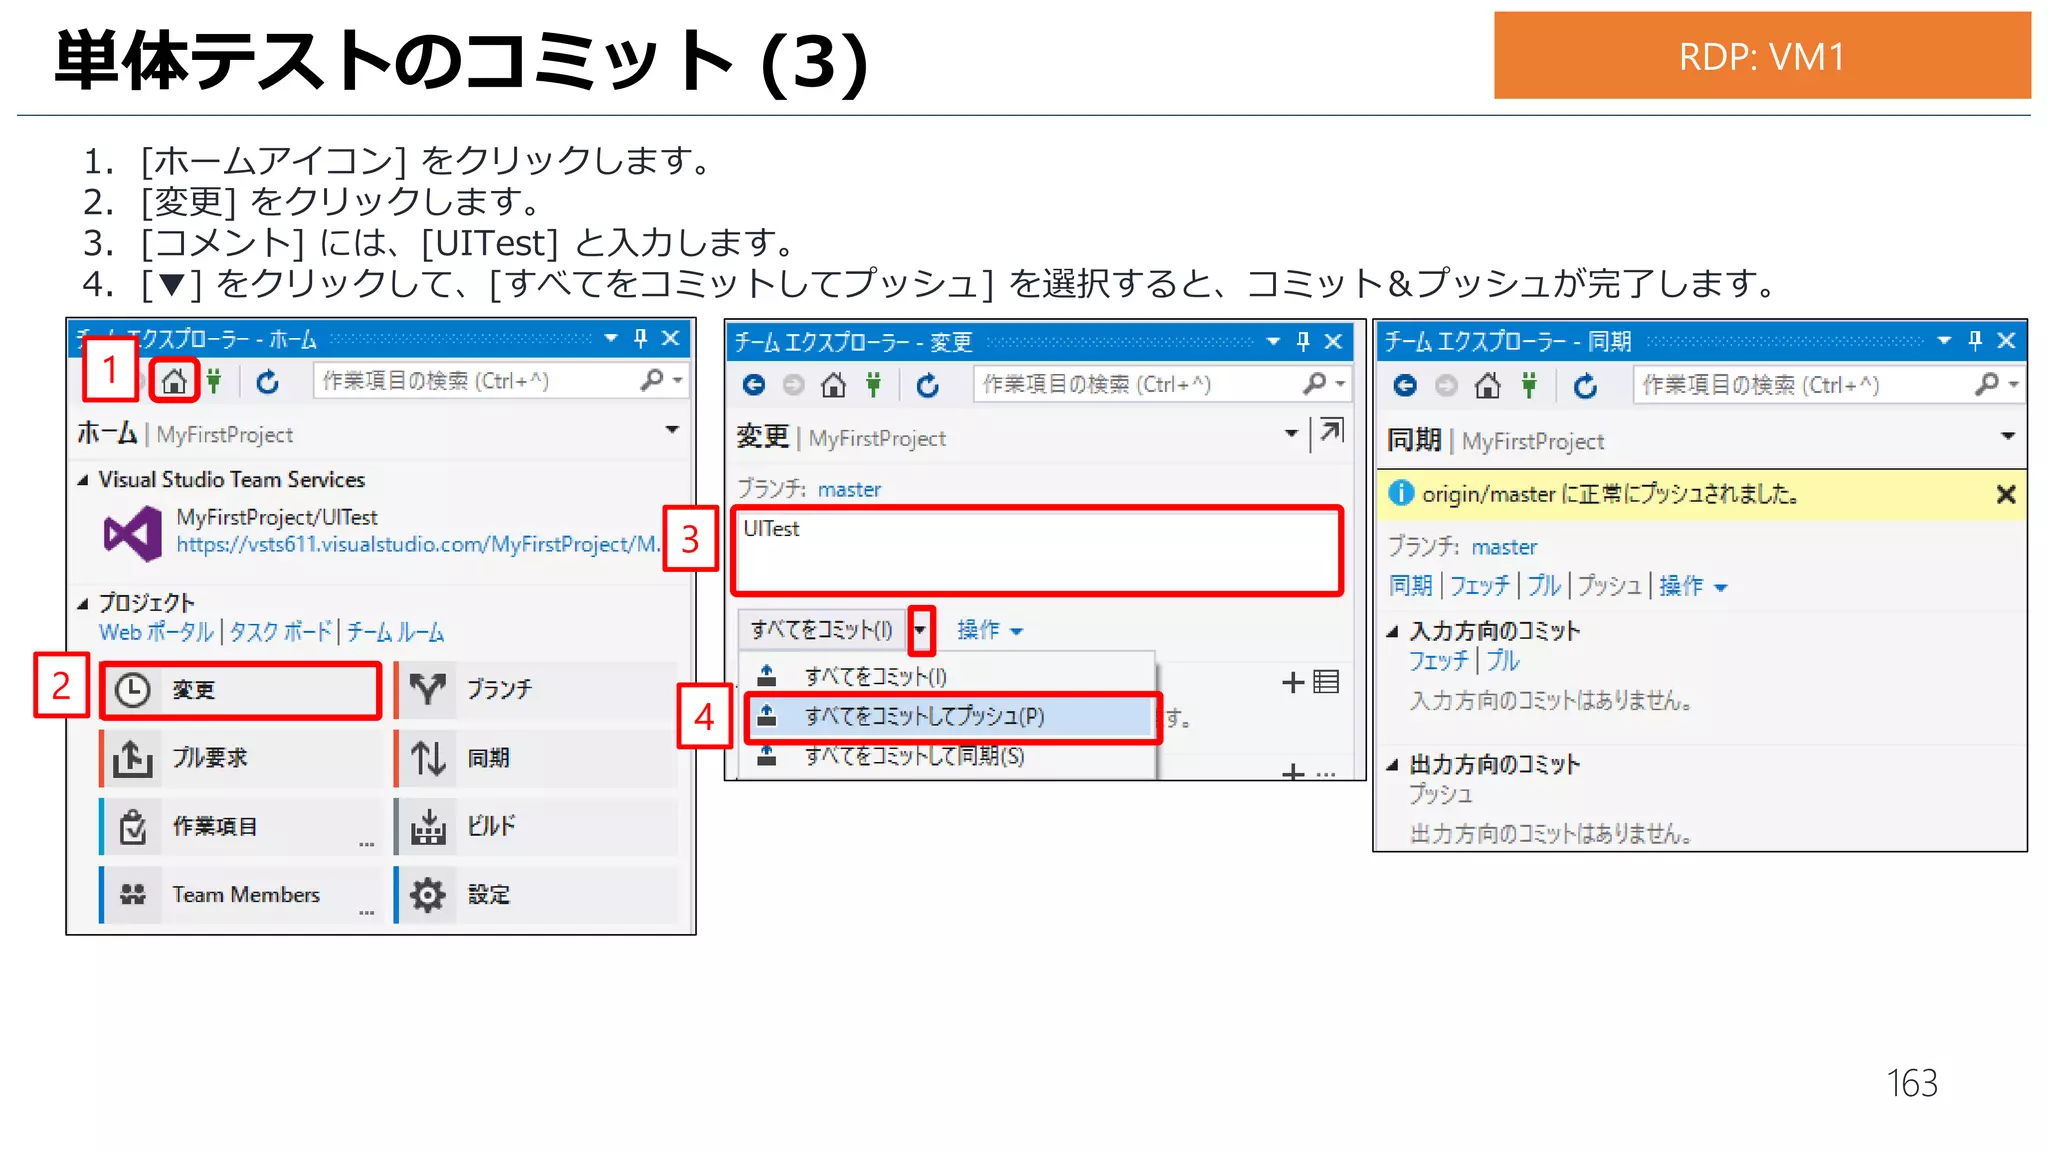Click the master branch link in Sync panel
Screen dimensions: 2048x1152
pos(1504,547)
